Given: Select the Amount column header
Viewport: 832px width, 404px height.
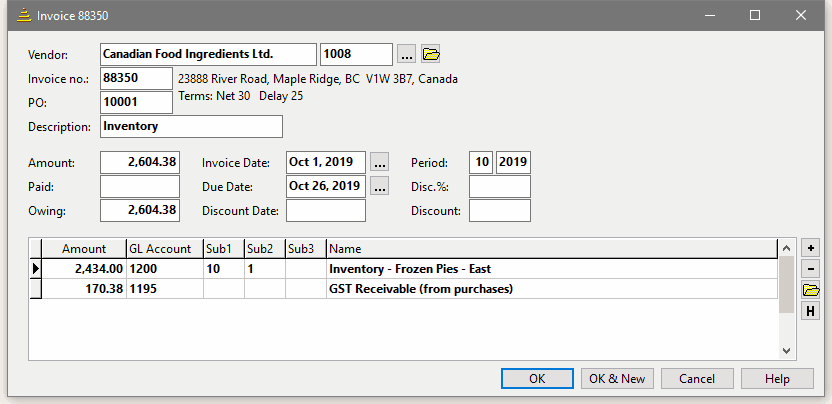Looking at the screenshot, I should [84, 248].
